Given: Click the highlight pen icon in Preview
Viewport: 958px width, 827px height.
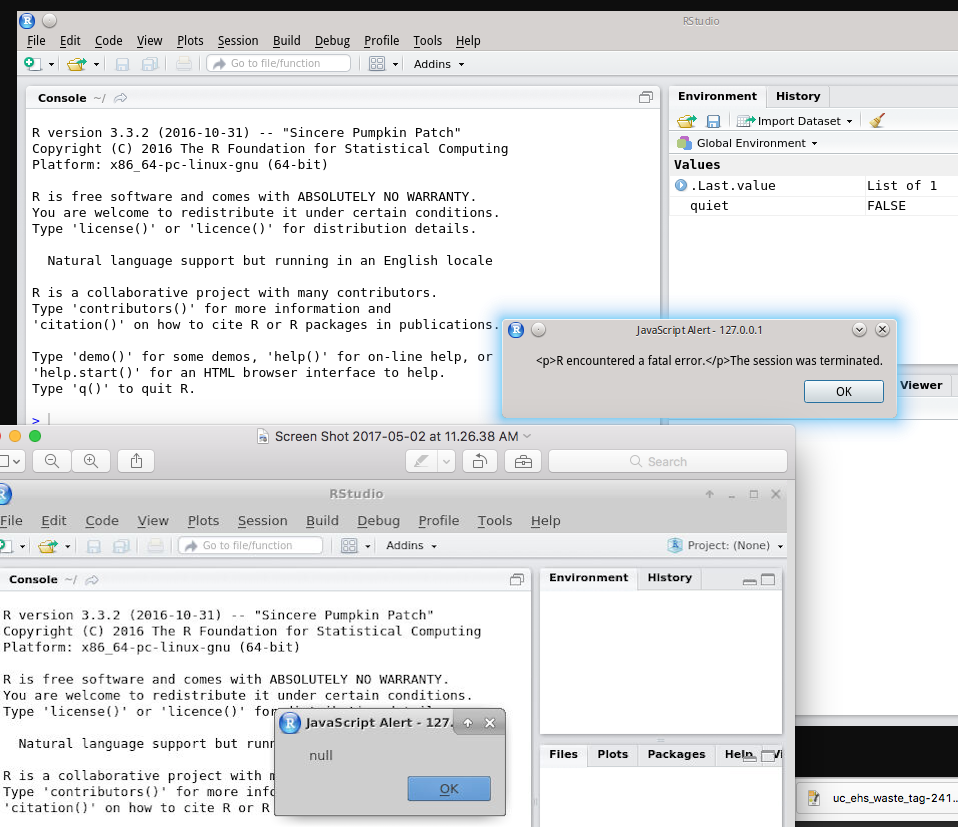Looking at the screenshot, I should tap(422, 461).
